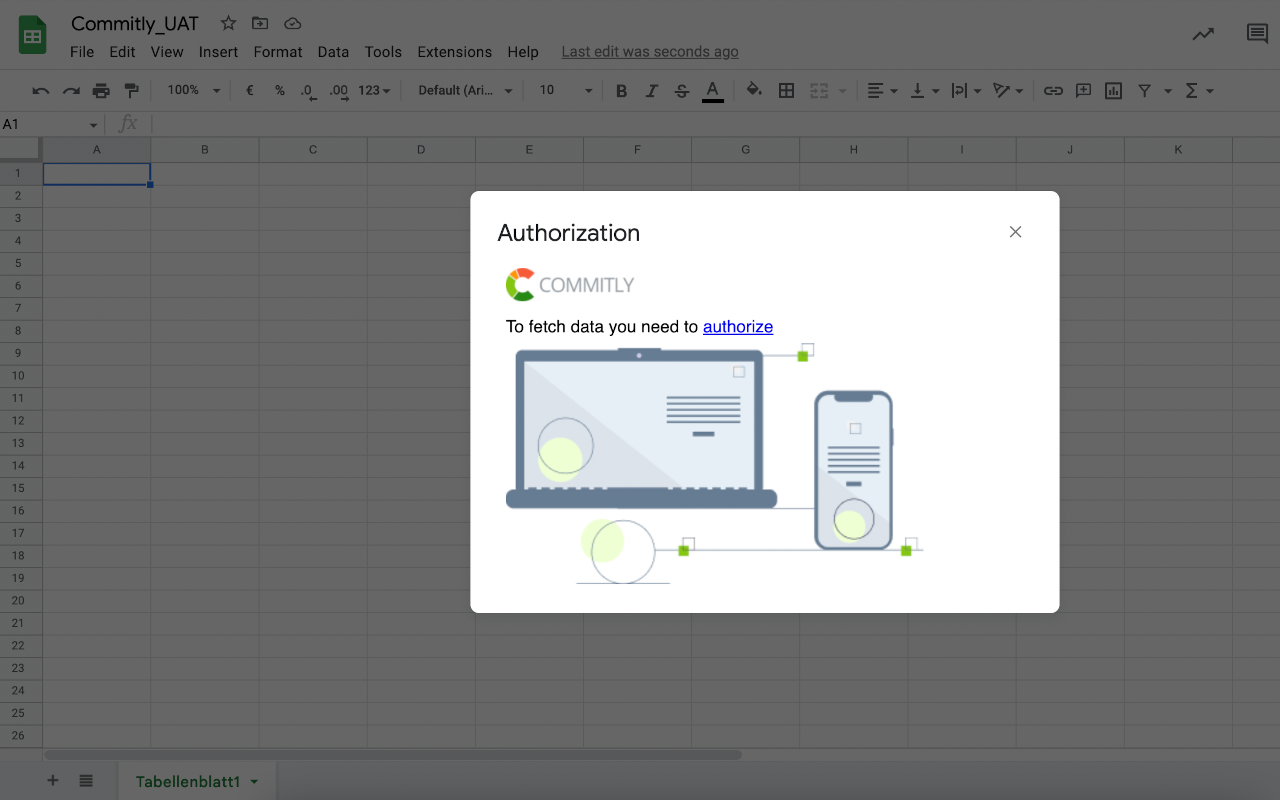Click the Insert comment icon
This screenshot has height=800, width=1280.
[x=1083, y=91]
